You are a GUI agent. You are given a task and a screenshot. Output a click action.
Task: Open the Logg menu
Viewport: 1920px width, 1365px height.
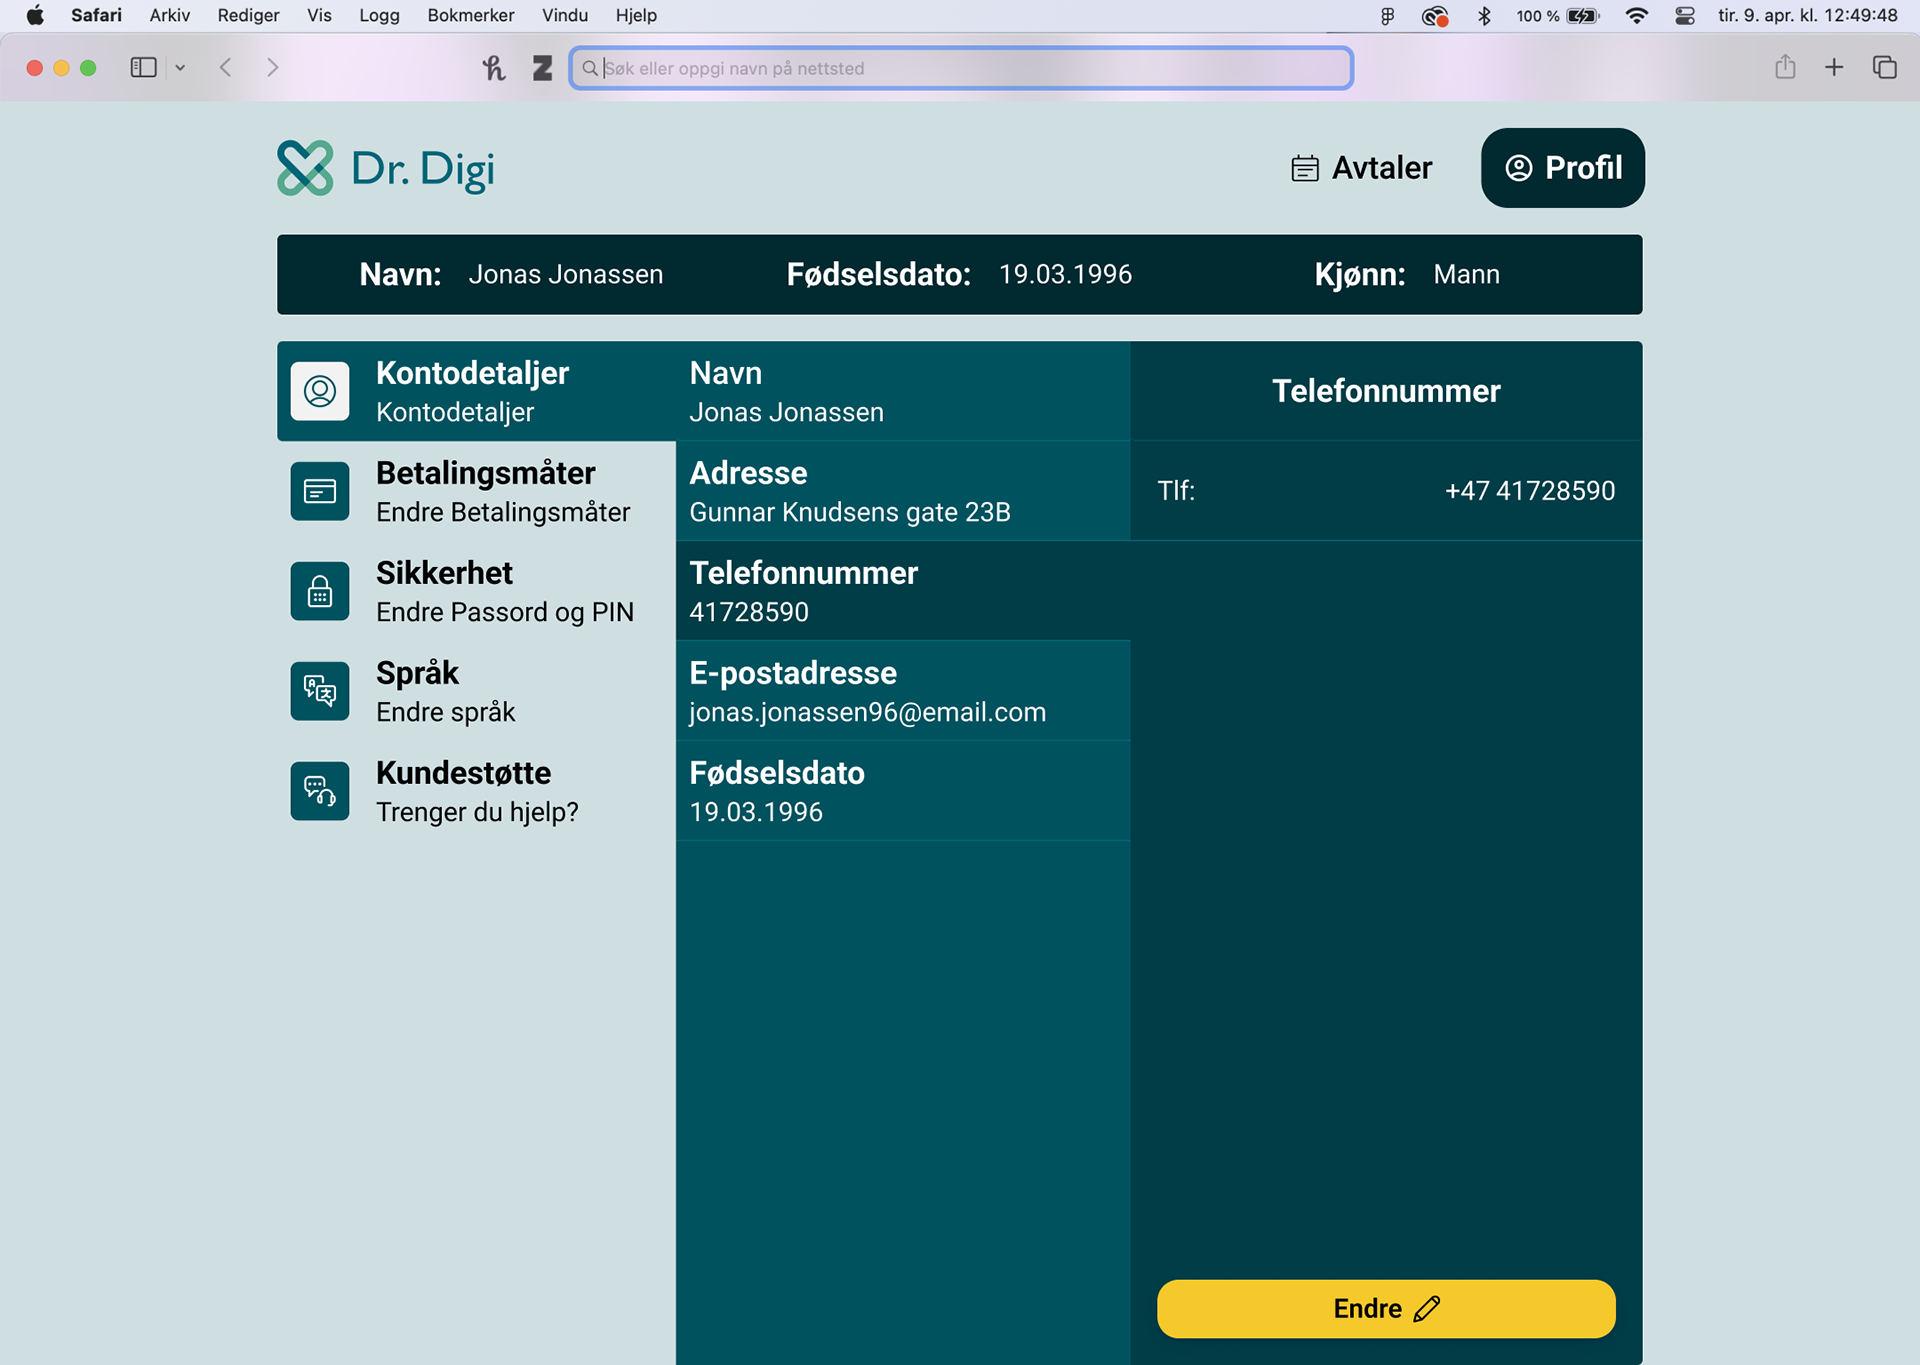coord(379,15)
